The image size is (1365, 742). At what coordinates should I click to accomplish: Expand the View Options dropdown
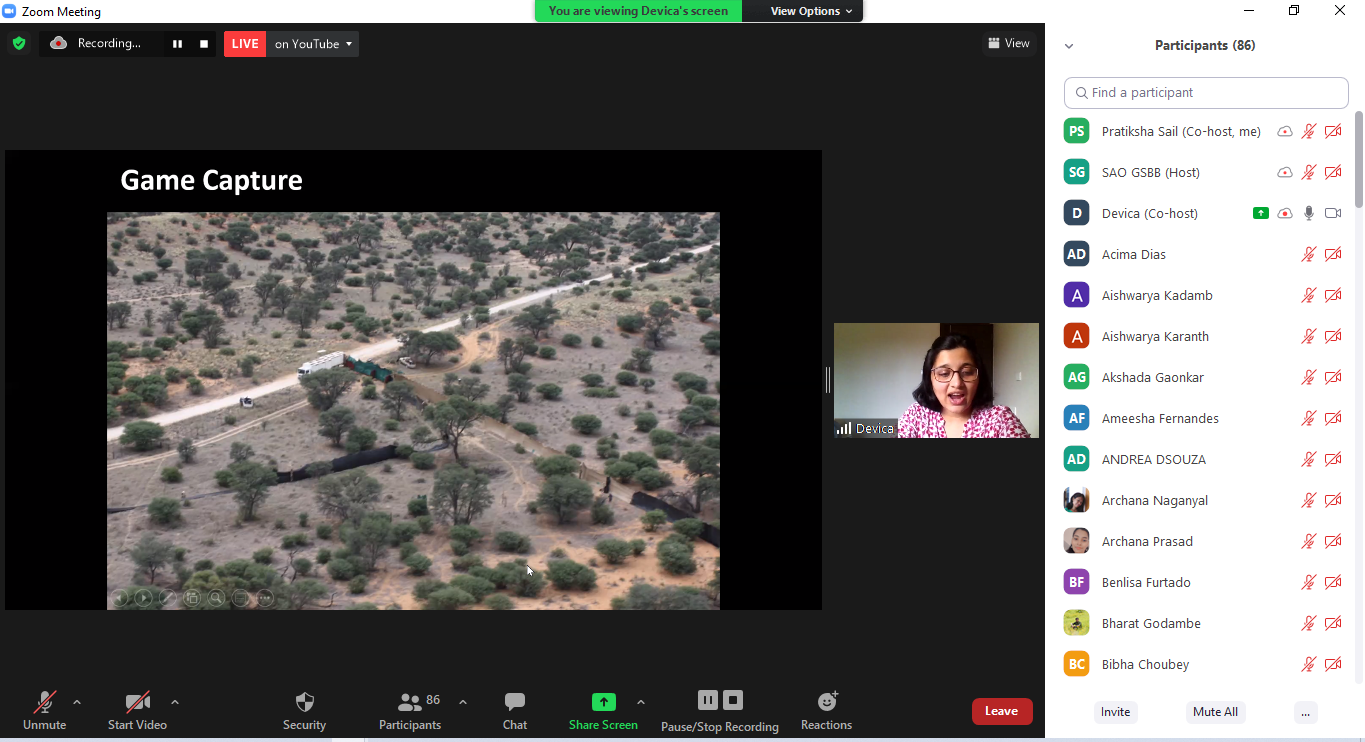(811, 11)
